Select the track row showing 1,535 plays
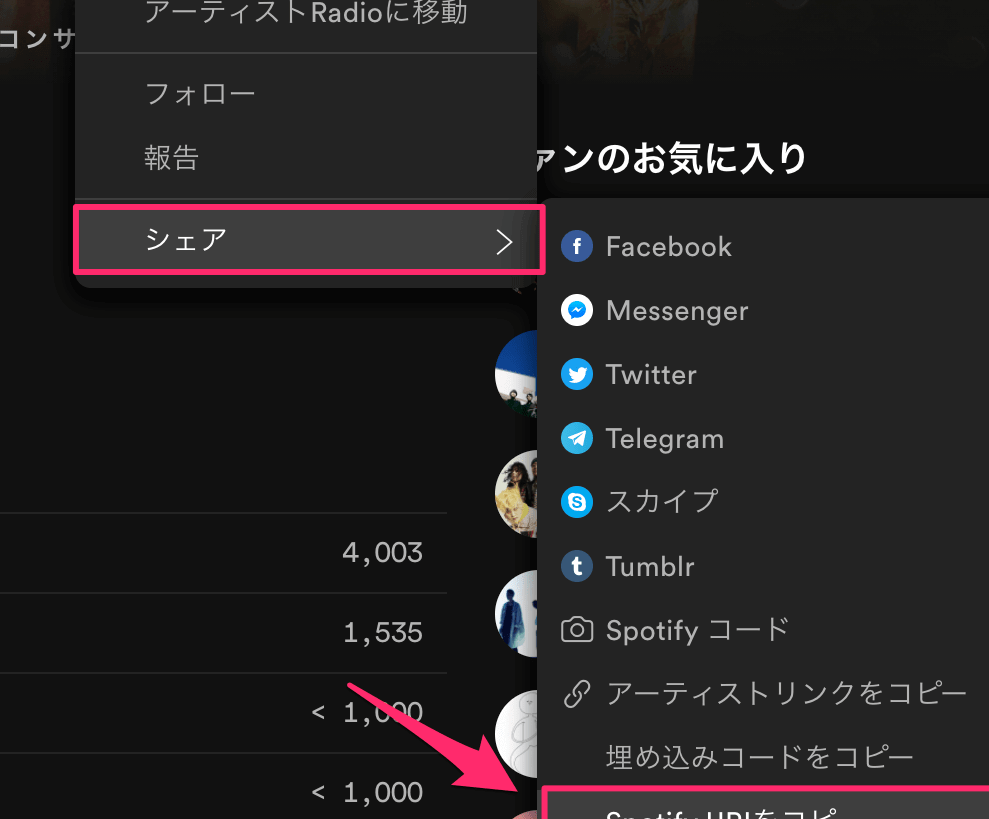Screen dimensions: 989x819 tap(222, 633)
